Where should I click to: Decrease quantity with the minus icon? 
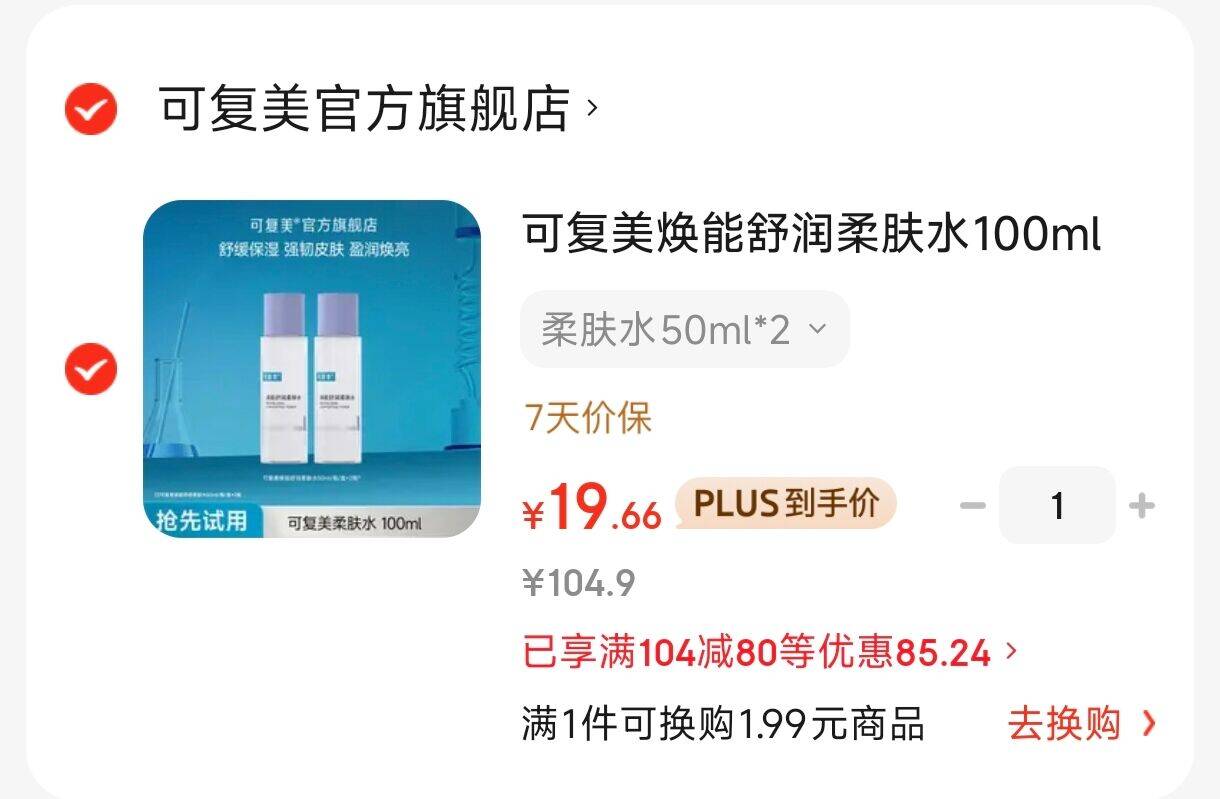click(x=973, y=506)
